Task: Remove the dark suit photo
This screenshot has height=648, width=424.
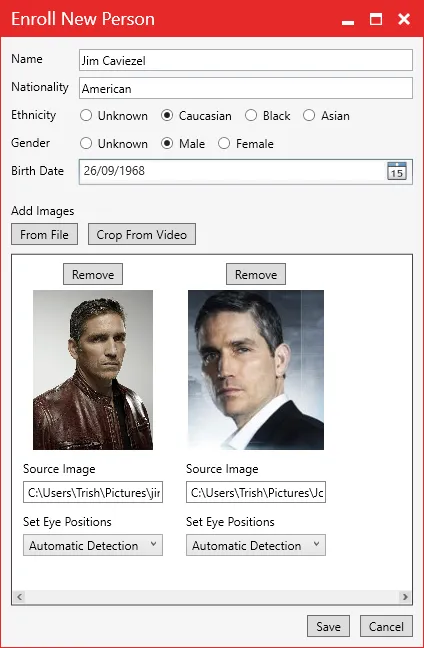Action: click(256, 274)
